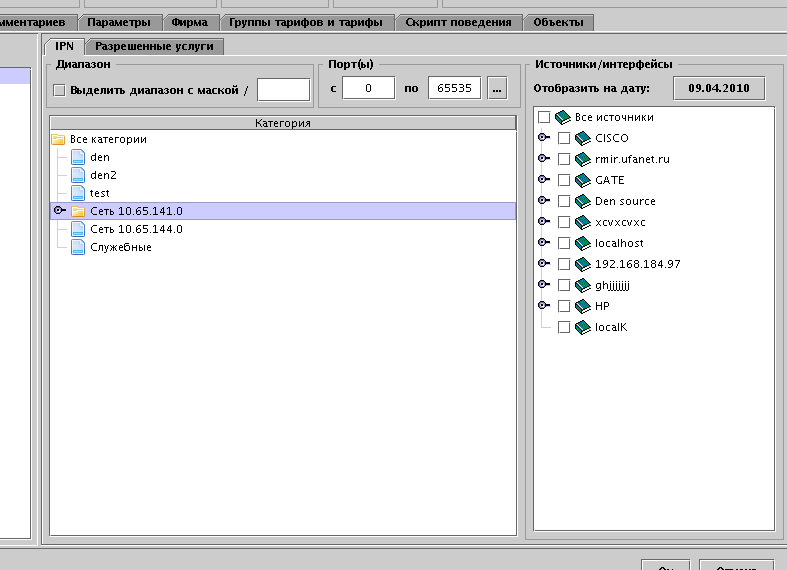Tick the rmir.ufanet.ru source checkbox
The height and width of the screenshot is (570, 787).
[x=564, y=159]
